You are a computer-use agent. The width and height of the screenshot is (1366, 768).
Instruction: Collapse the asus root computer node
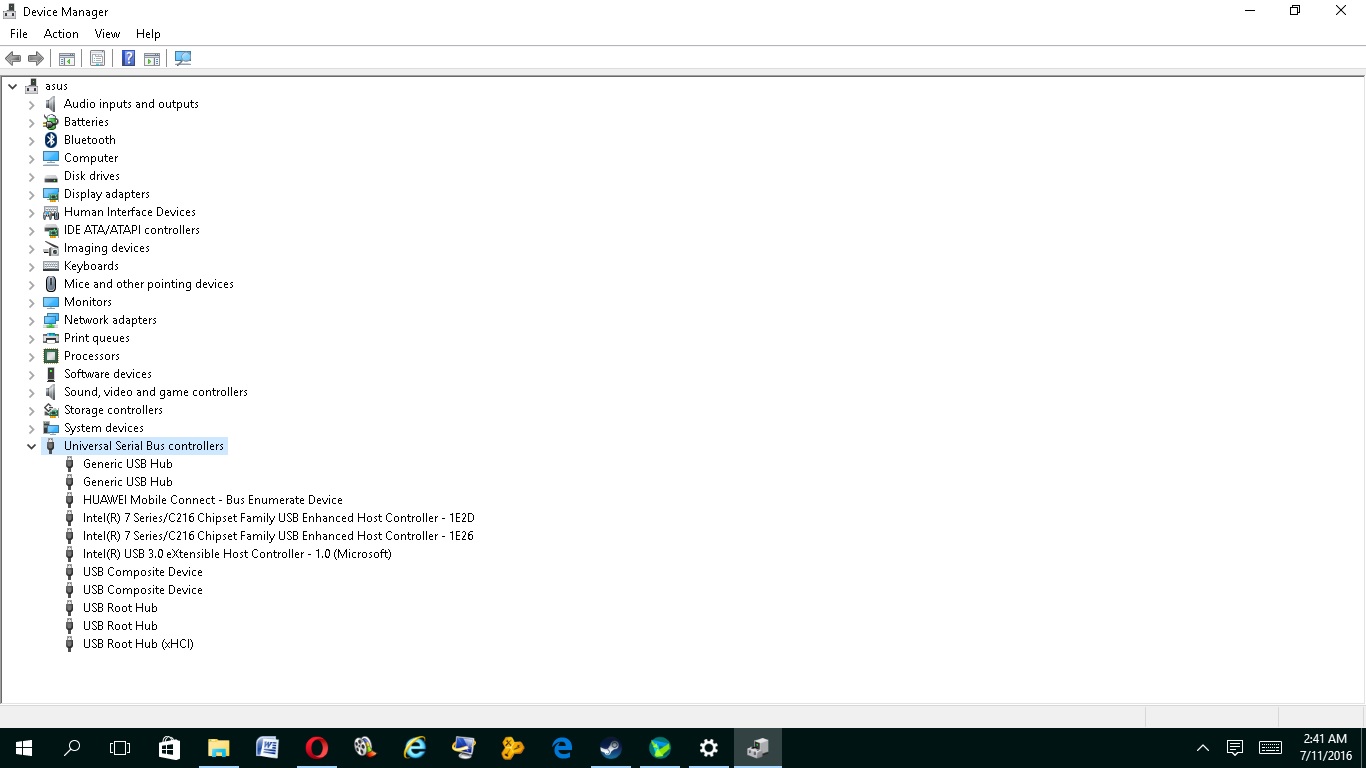13,87
